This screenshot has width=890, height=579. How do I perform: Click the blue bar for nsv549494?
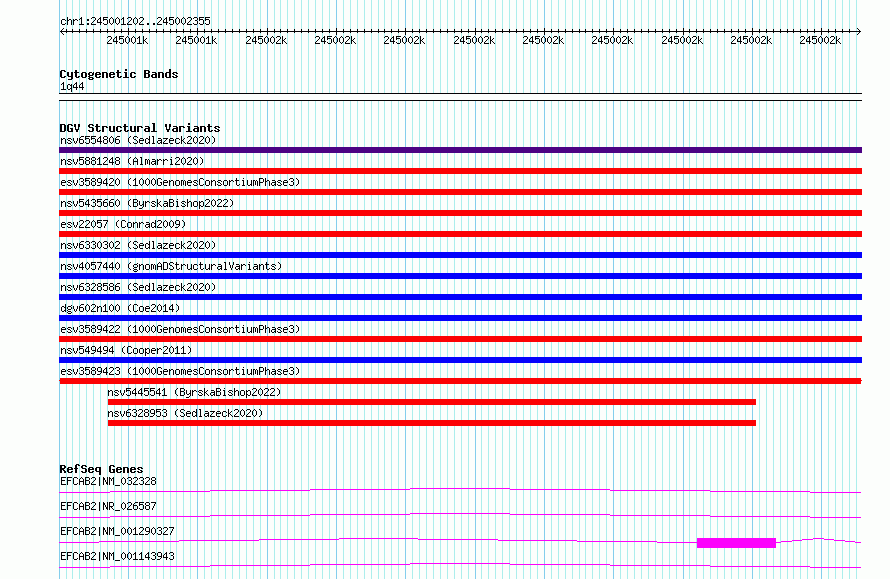[x=460, y=360]
